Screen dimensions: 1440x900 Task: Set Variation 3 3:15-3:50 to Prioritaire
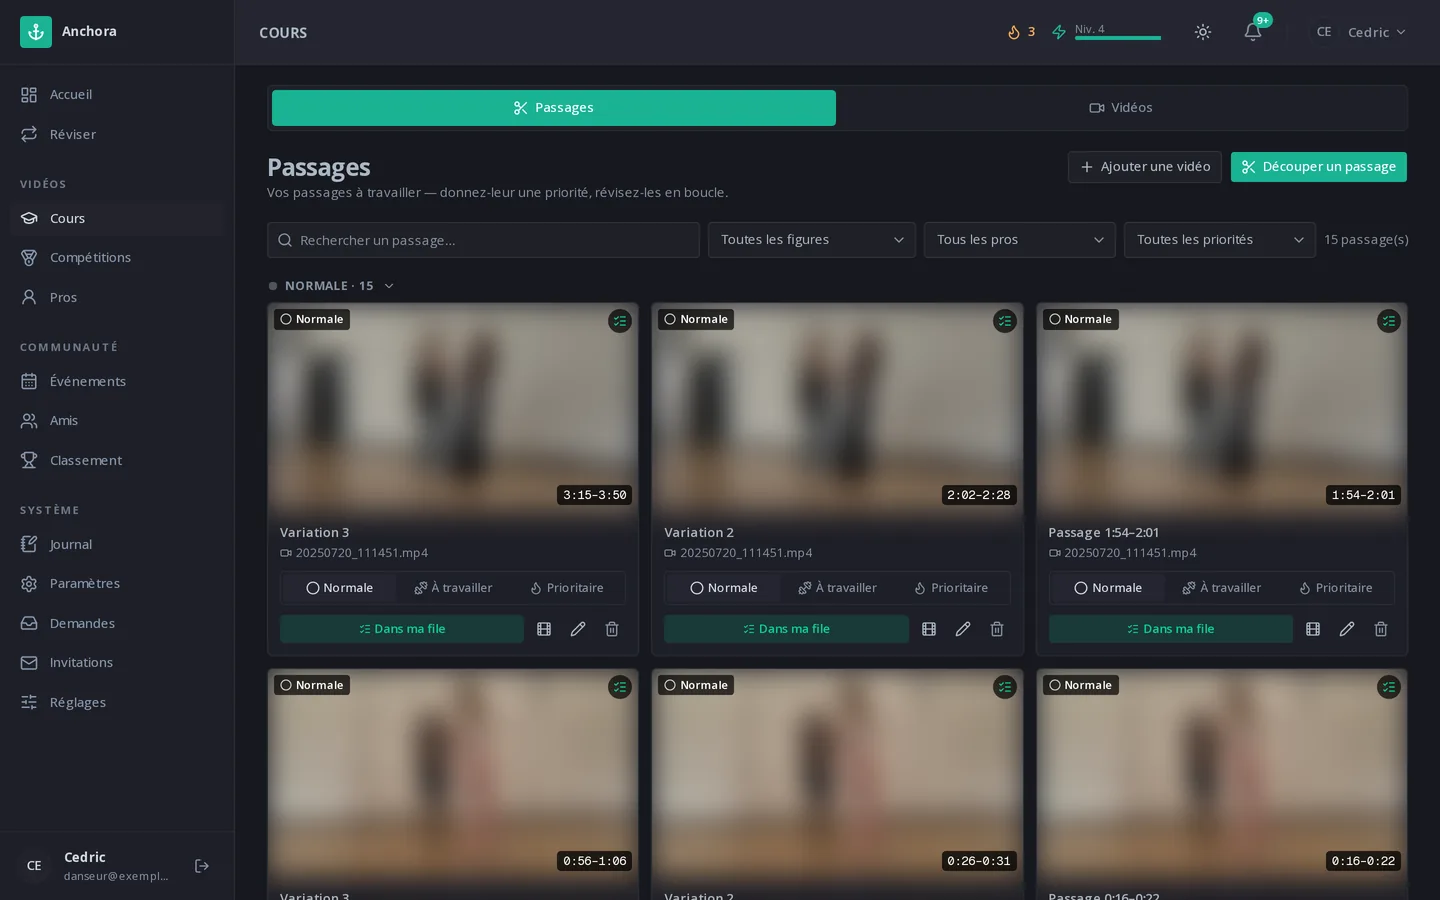point(567,588)
